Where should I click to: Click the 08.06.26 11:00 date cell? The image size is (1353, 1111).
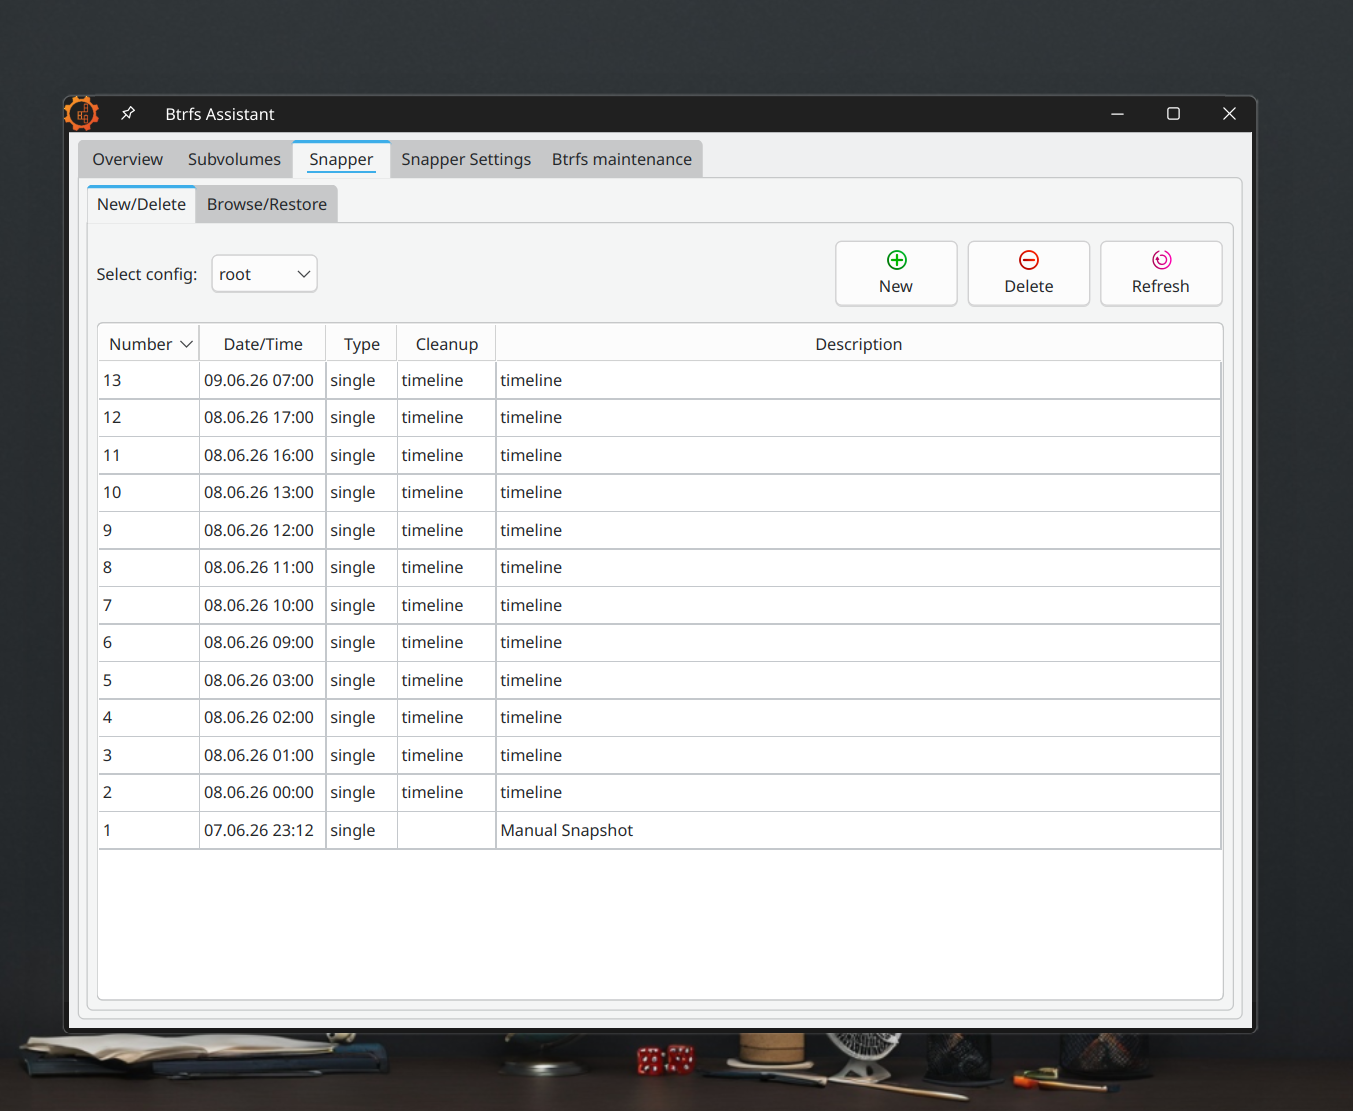(x=263, y=567)
